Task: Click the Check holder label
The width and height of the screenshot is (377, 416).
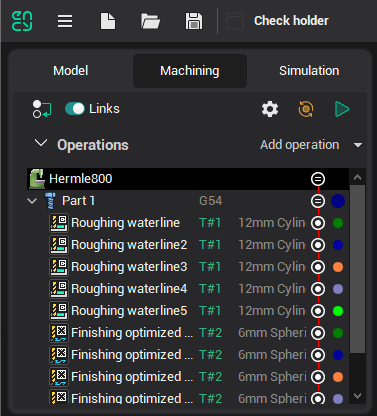Action: tap(291, 21)
